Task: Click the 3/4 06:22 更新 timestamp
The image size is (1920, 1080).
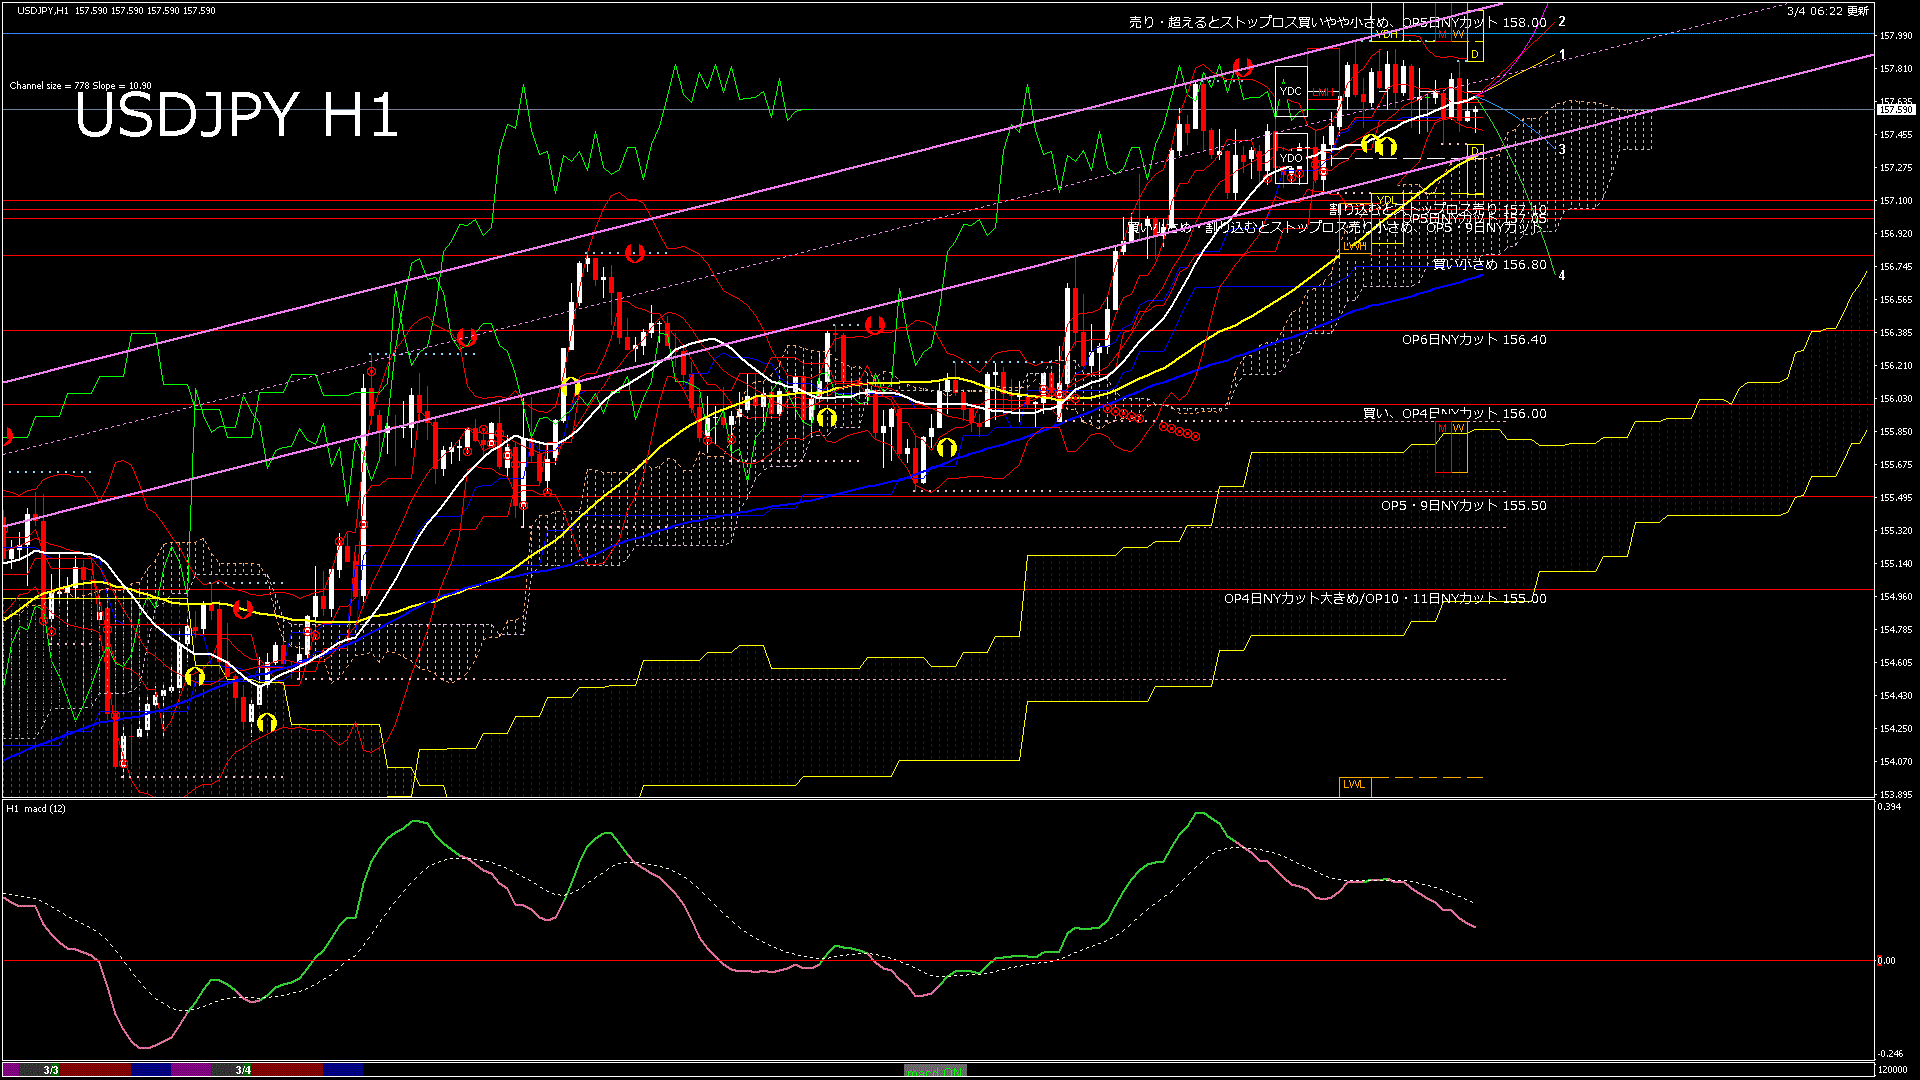Action: (1827, 11)
